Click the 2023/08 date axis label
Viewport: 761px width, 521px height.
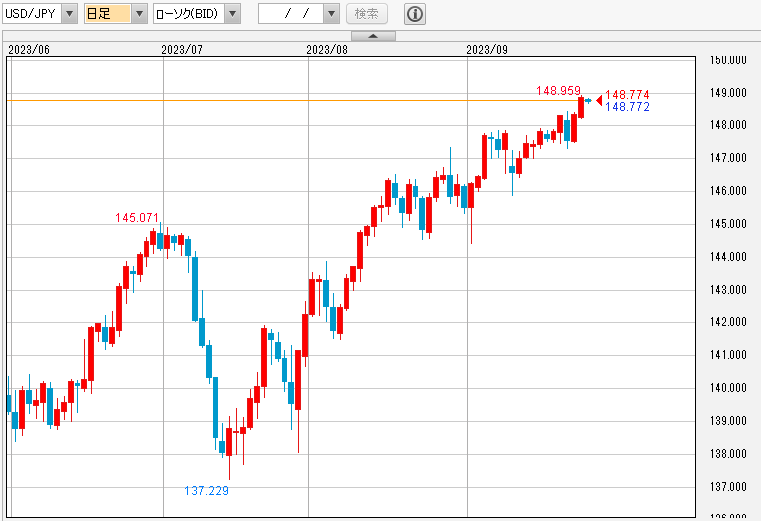pyautogui.click(x=327, y=50)
